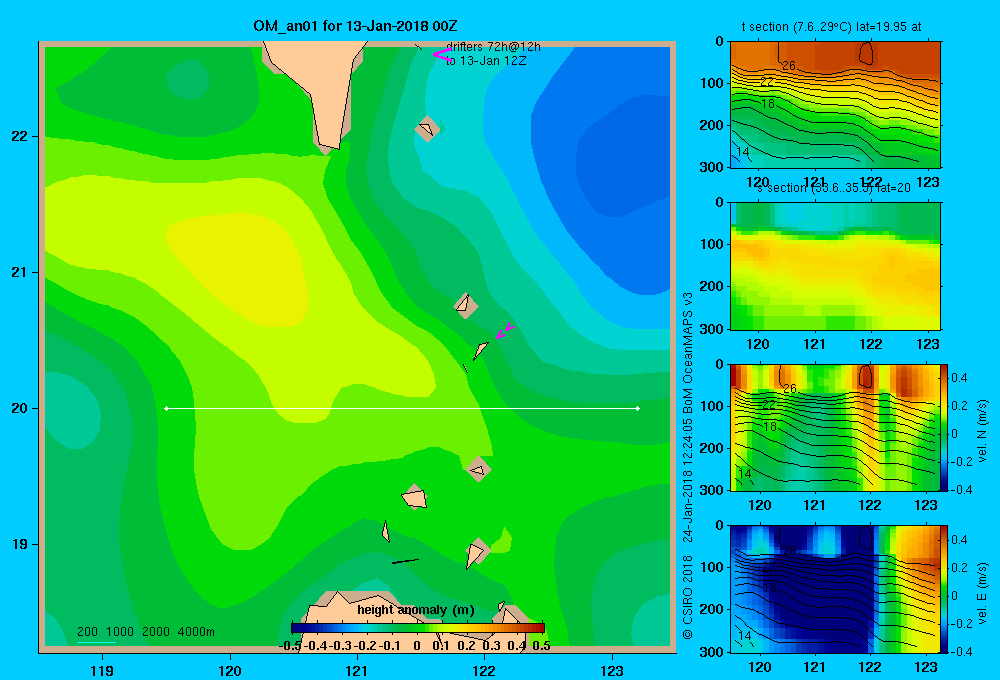Open the temperature section panel
Image resolution: width=1000 pixels, height=680 pixels.
(x=835, y=105)
